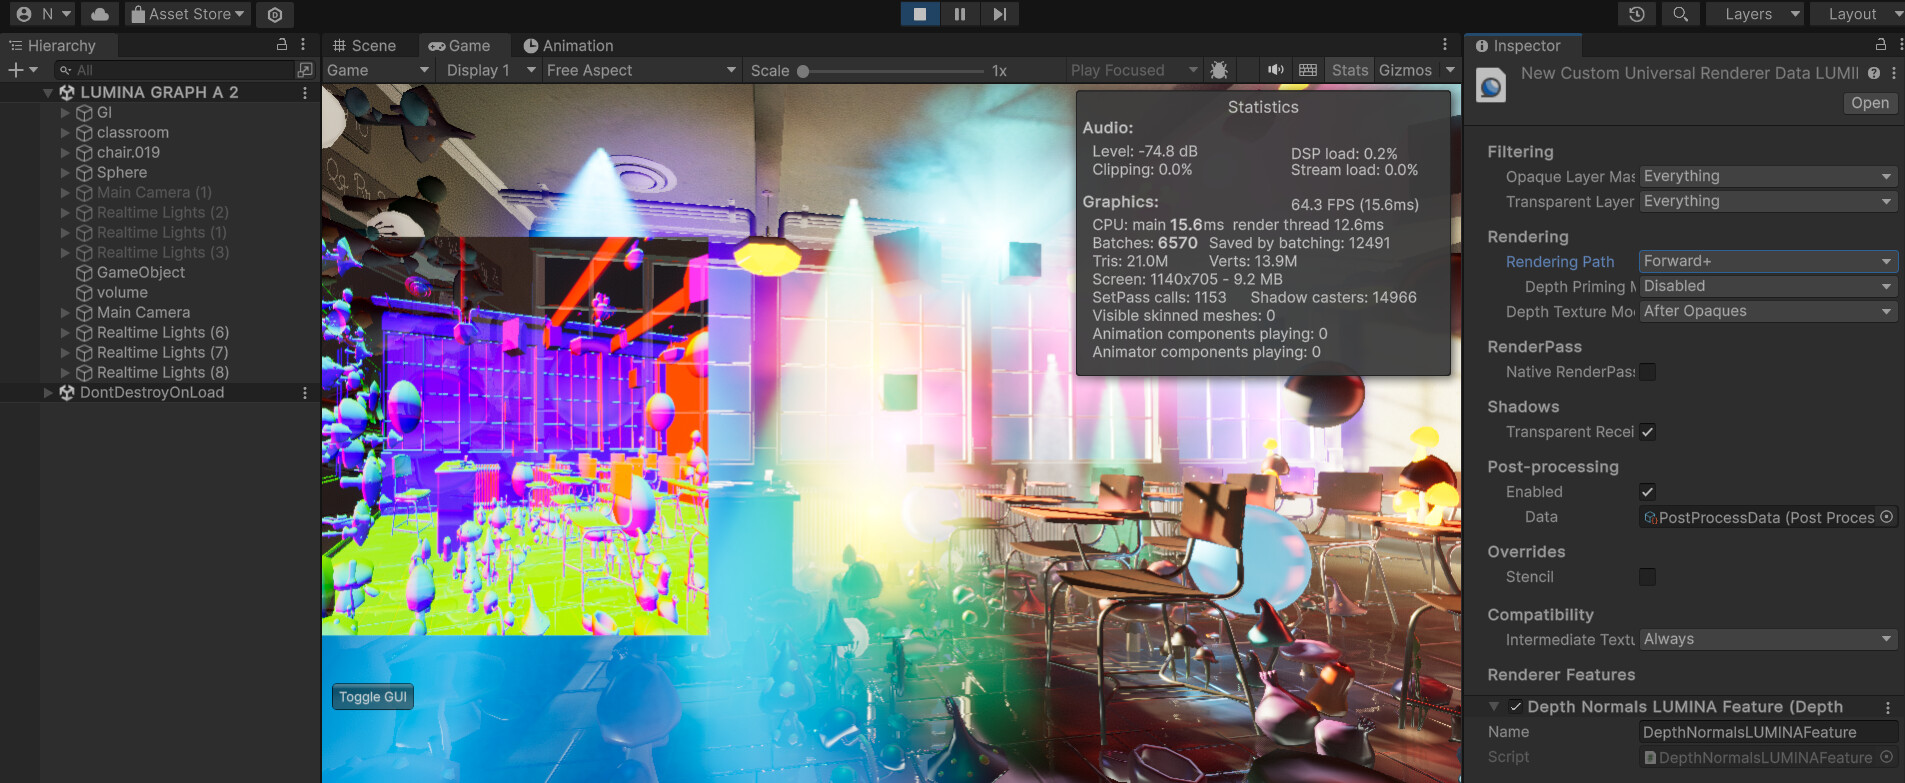This screenshot has height=783, width=1905.
Task: Open the Inspector help question-mark icon
Action: (x=1874, y=73)
